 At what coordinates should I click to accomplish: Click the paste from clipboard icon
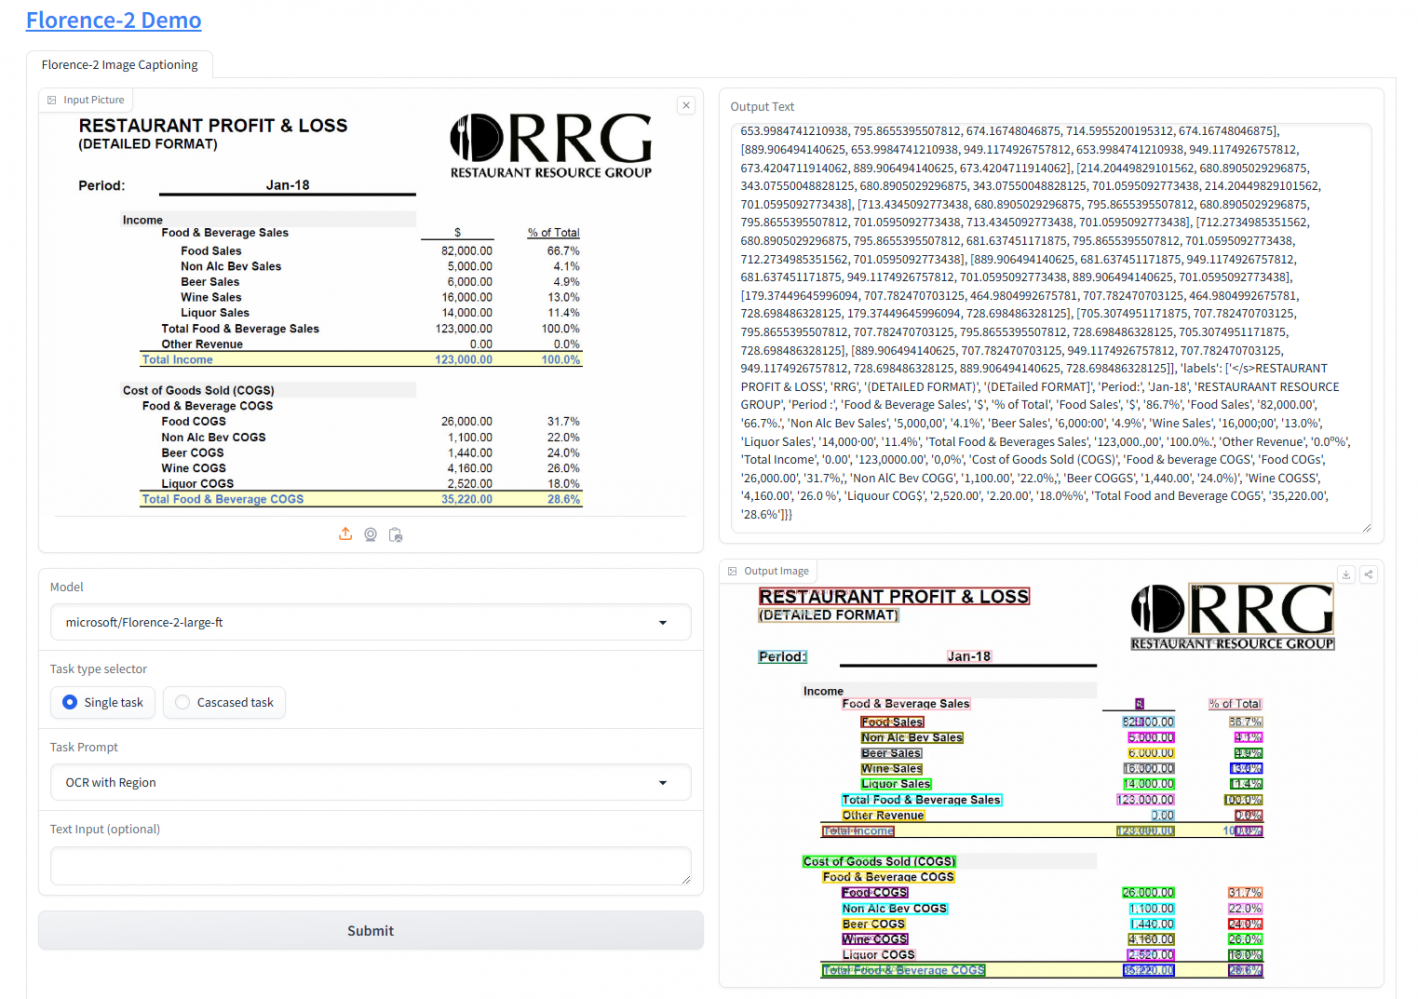[395, 534]
